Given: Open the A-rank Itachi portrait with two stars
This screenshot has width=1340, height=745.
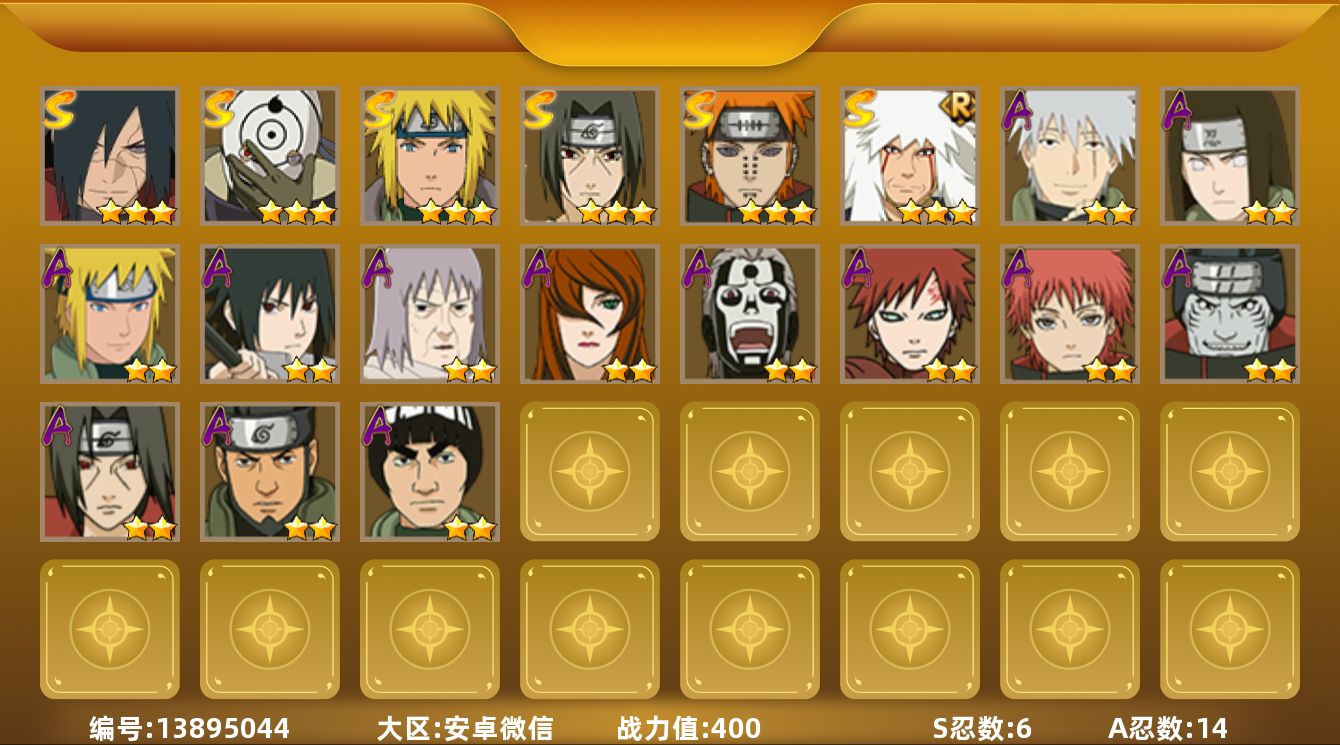Looking at the screenshot, I should point(110,472).
